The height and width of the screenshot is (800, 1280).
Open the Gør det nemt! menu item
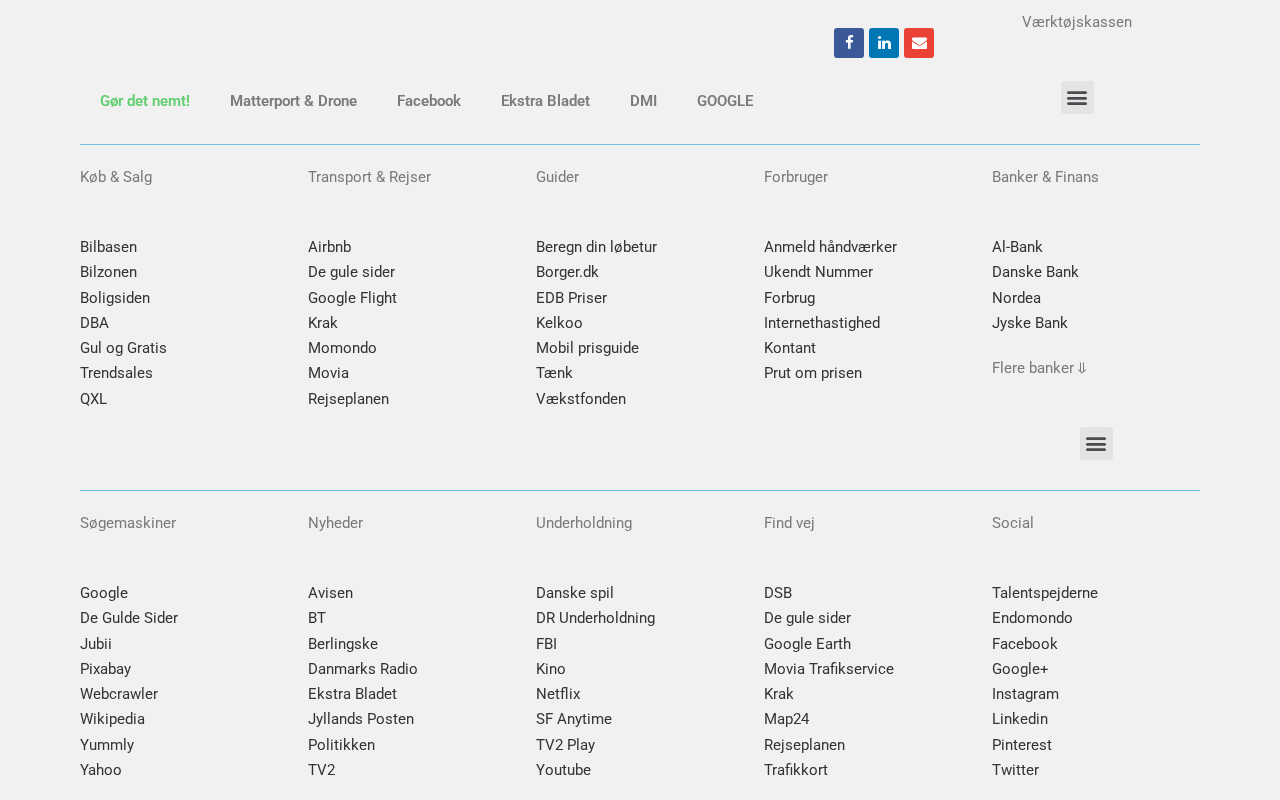click(145, 101)
